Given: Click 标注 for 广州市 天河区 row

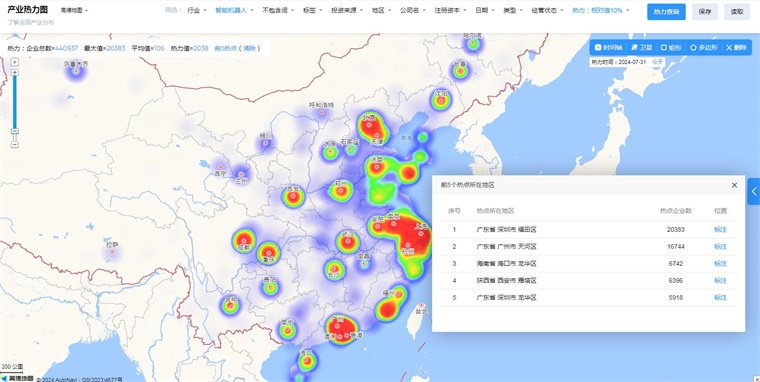Looking at the screenshot, I should [720, 247].
